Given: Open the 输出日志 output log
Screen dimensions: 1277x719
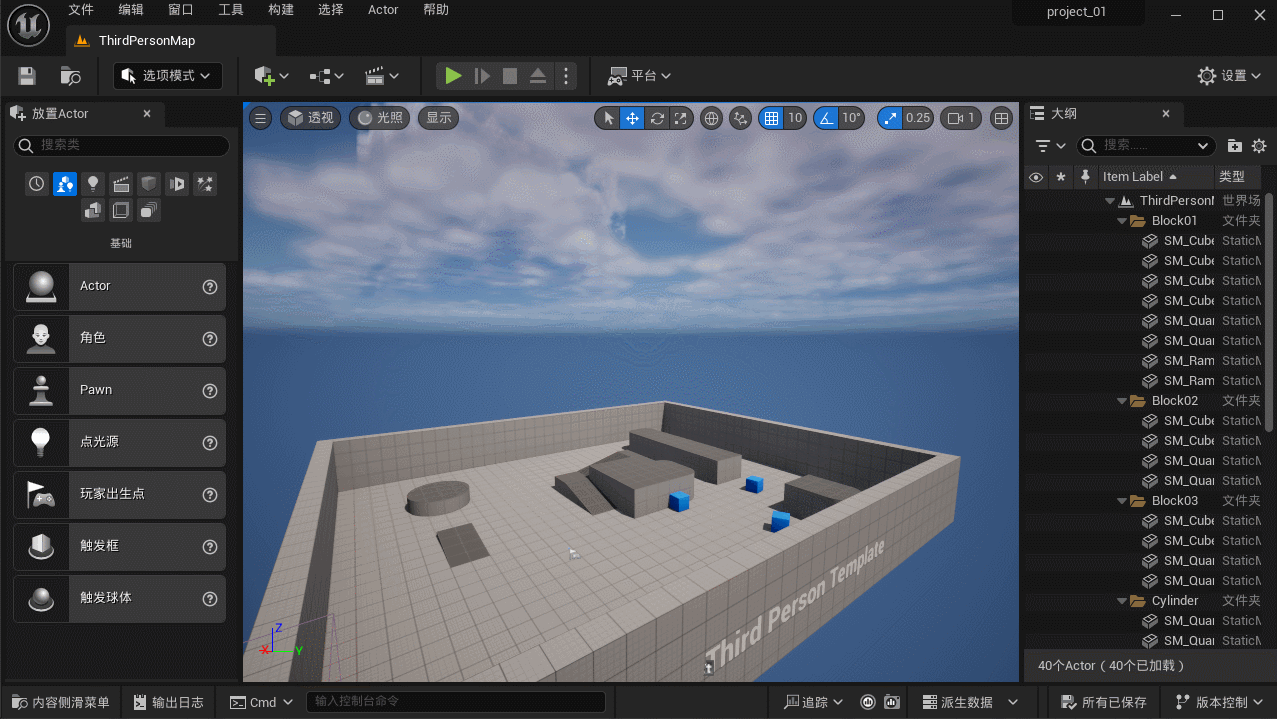Looking at the screenshot, I should click(168, 702).
